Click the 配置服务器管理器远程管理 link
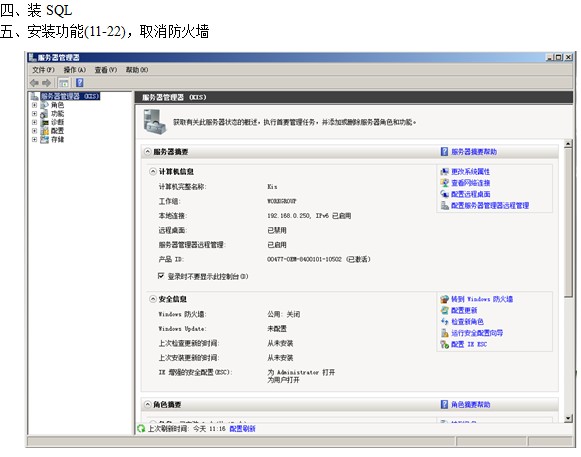581x457 pixels. click(490, 205)
